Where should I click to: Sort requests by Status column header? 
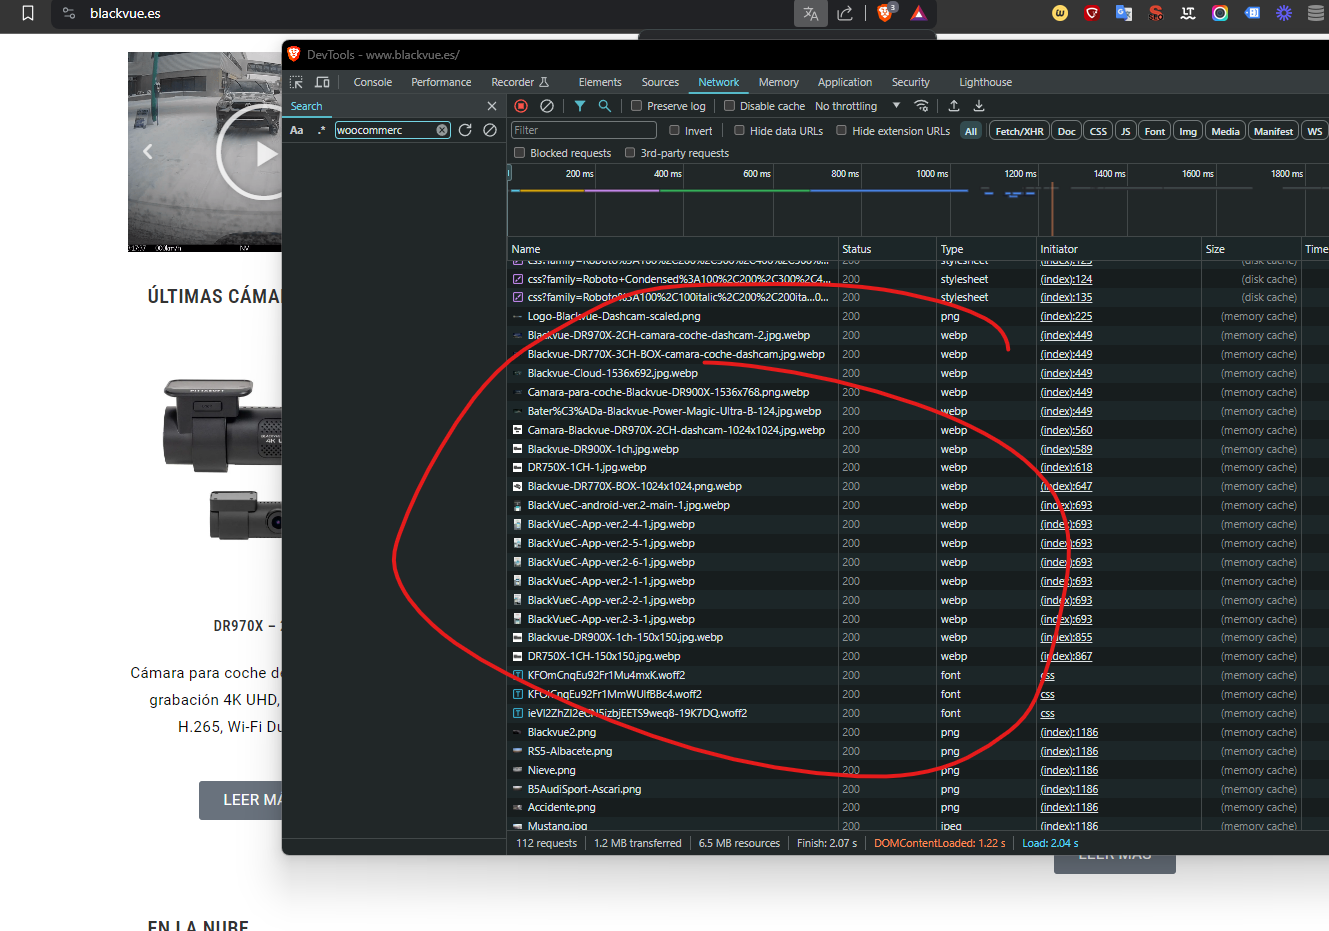click(x=887, y=249)
